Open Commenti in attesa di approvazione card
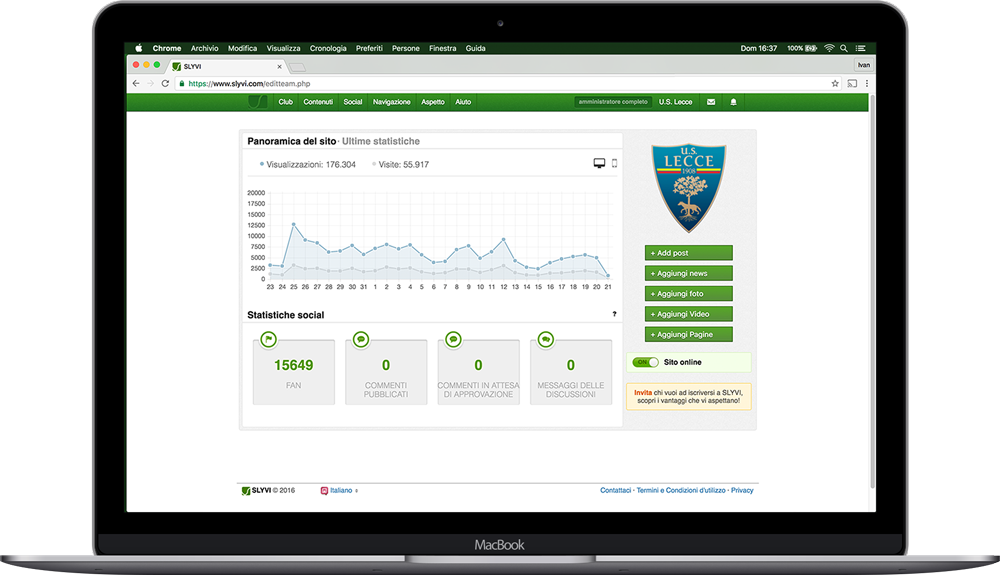 [x=478, y=372]
